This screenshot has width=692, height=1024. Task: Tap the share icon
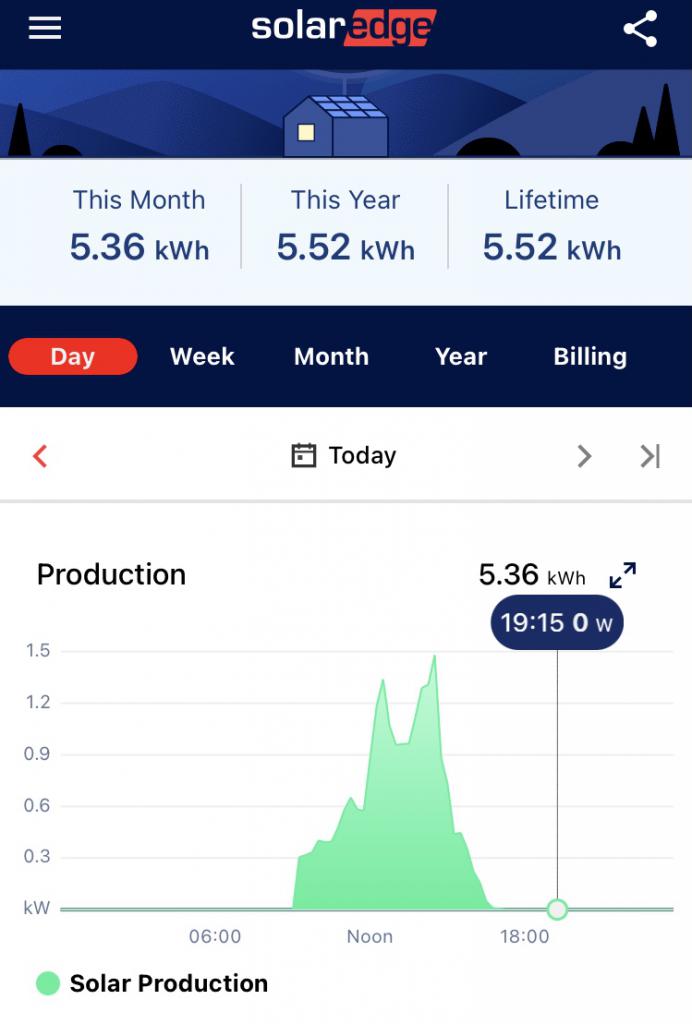click(640, 29)
